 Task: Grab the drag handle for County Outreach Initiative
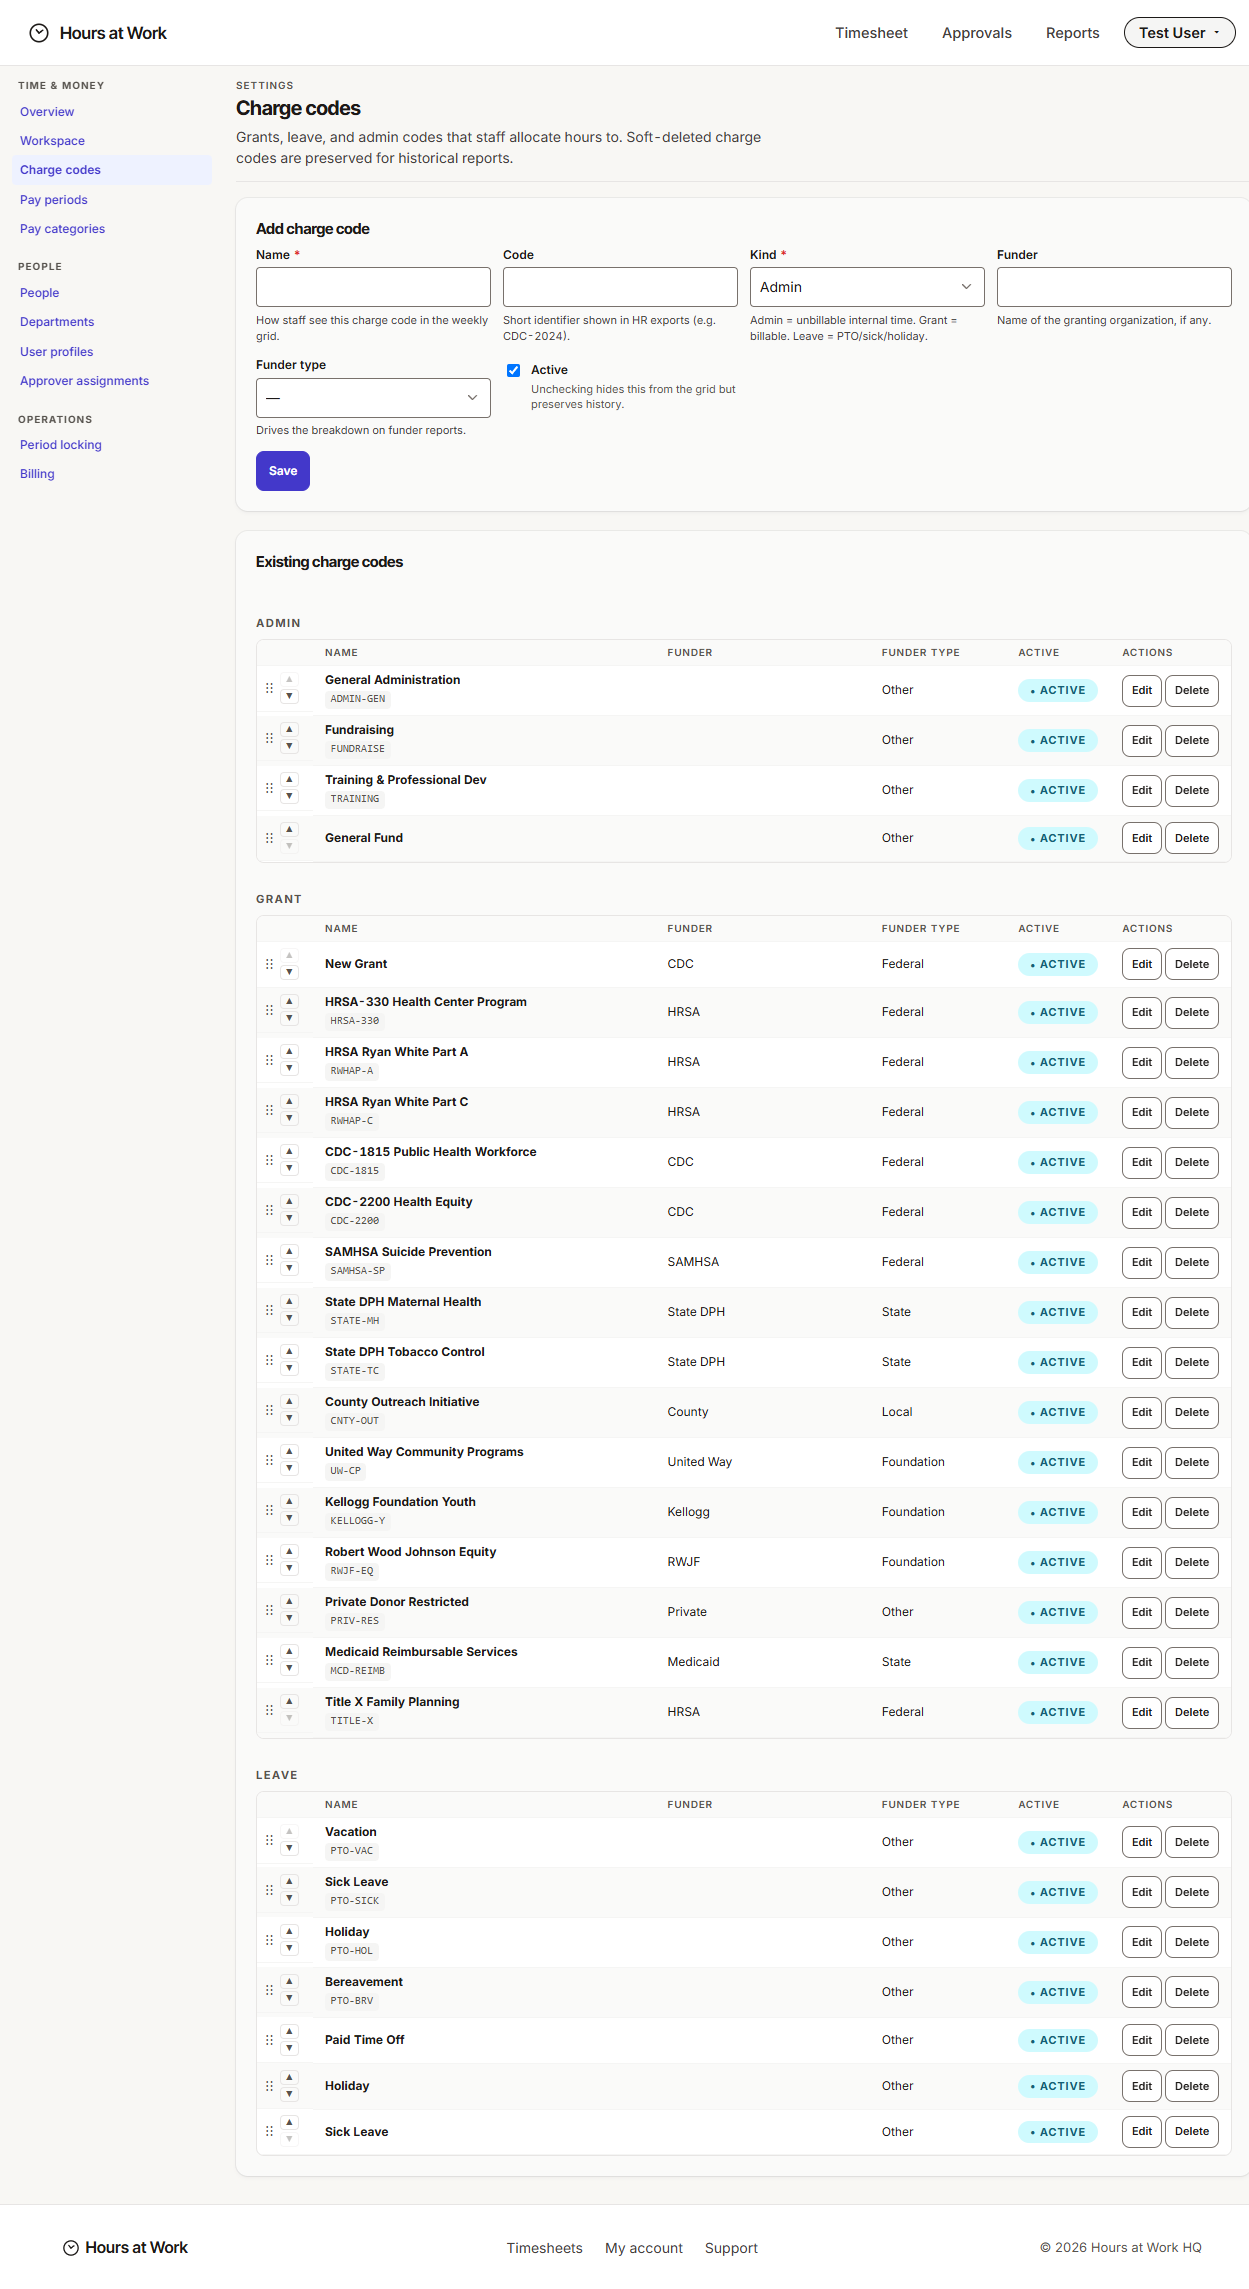269,1411
